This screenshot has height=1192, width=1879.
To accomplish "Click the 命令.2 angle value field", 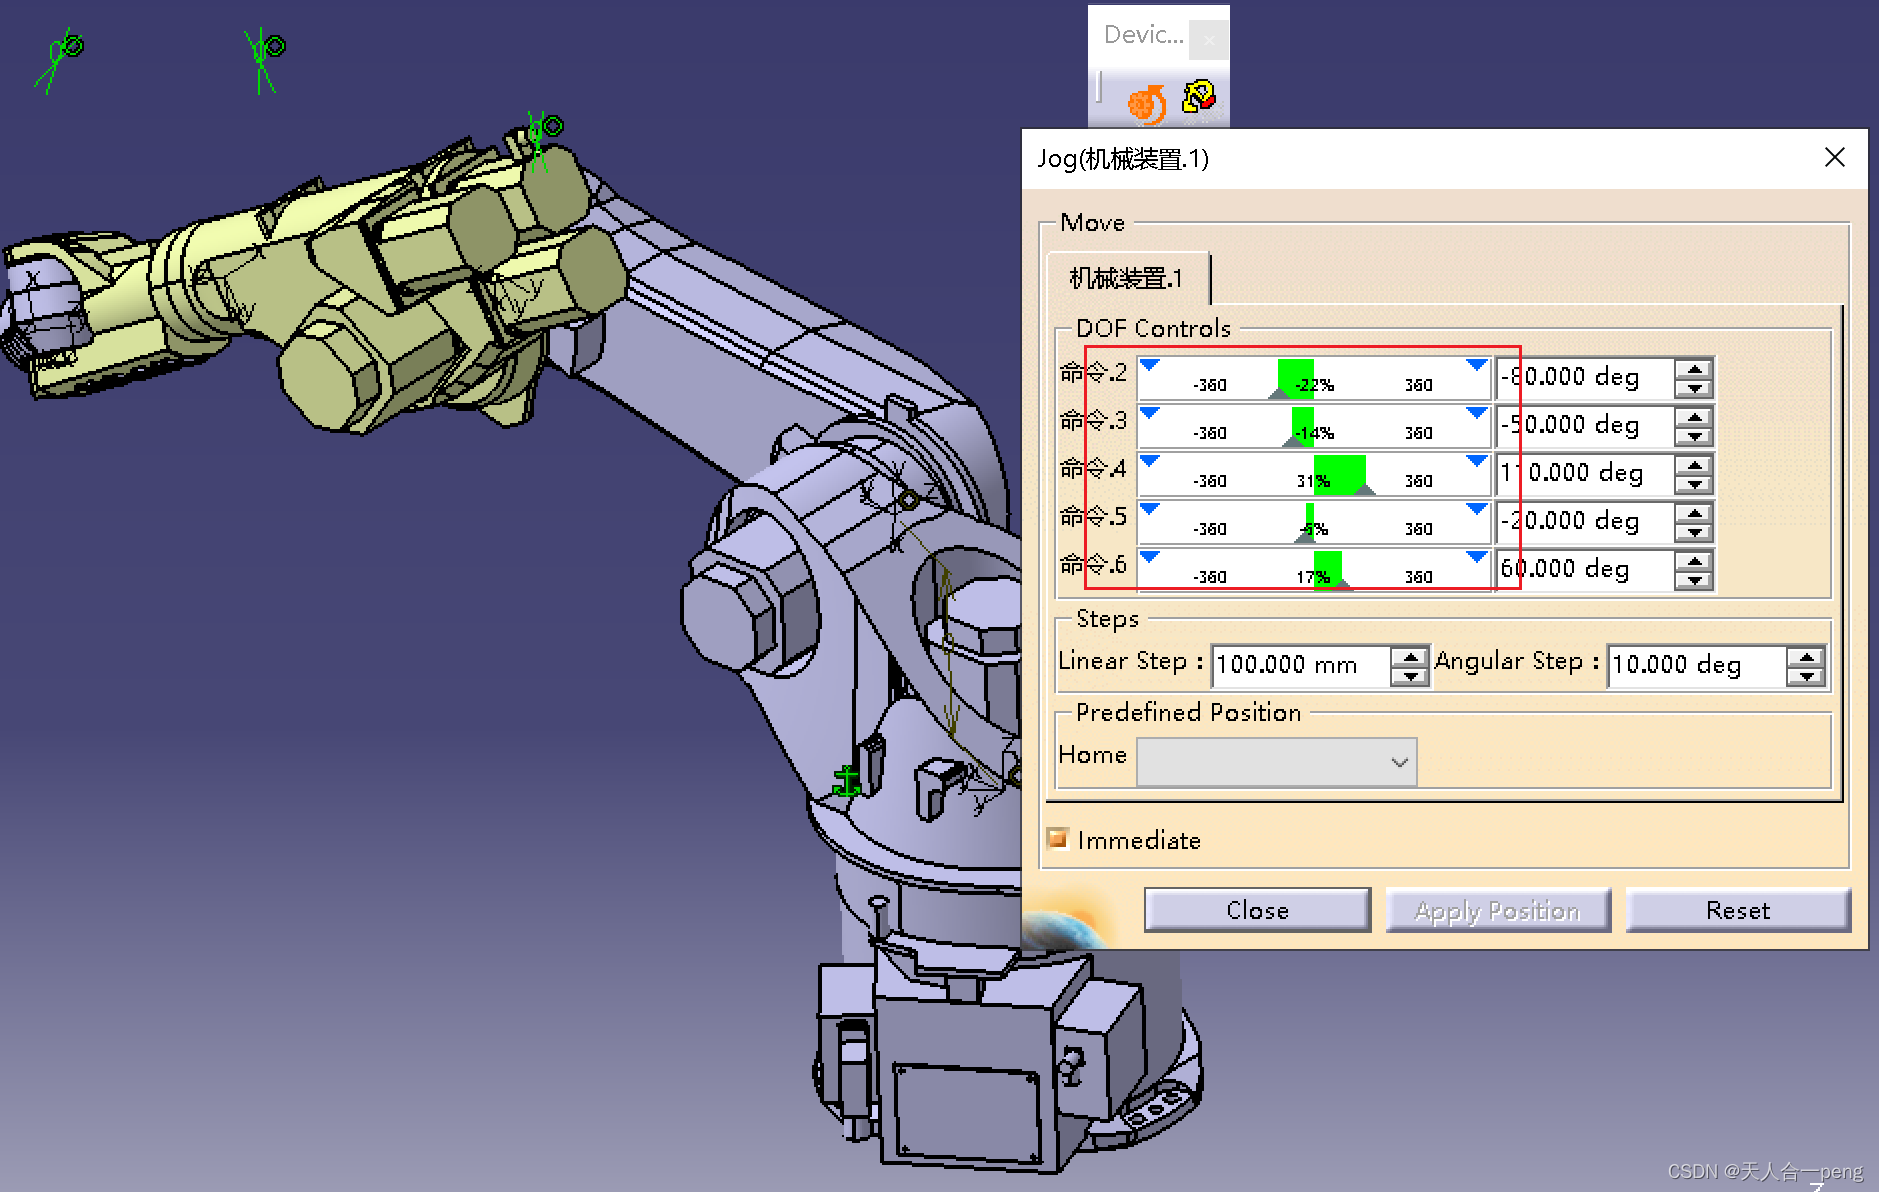I will coord(1584,378).
